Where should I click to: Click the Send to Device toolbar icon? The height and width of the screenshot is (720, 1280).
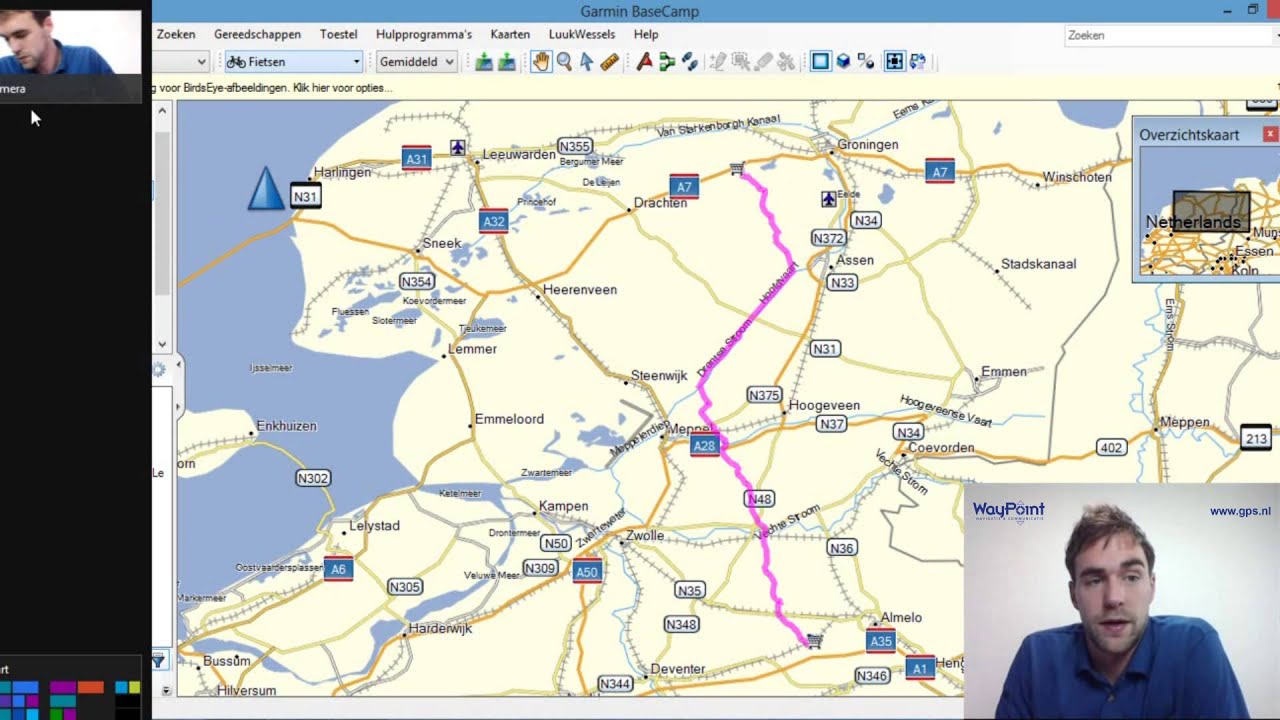pos(484,62)
